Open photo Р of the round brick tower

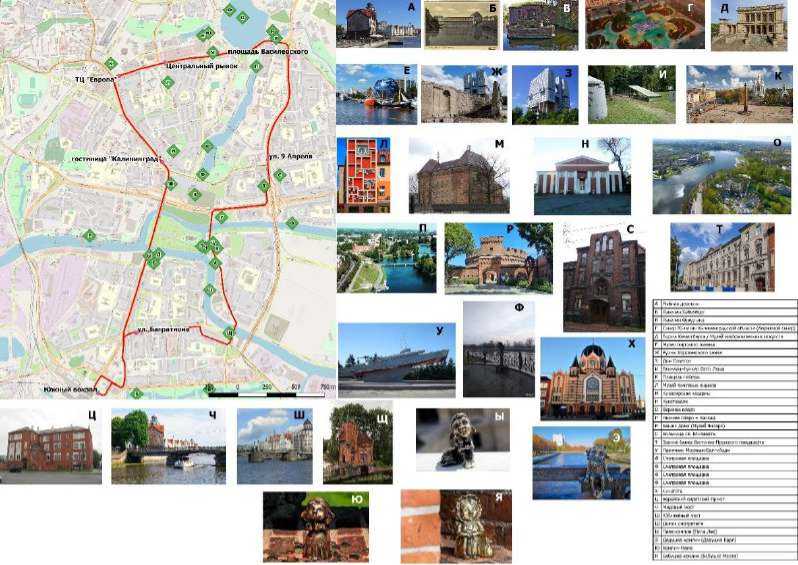(498, 259)
